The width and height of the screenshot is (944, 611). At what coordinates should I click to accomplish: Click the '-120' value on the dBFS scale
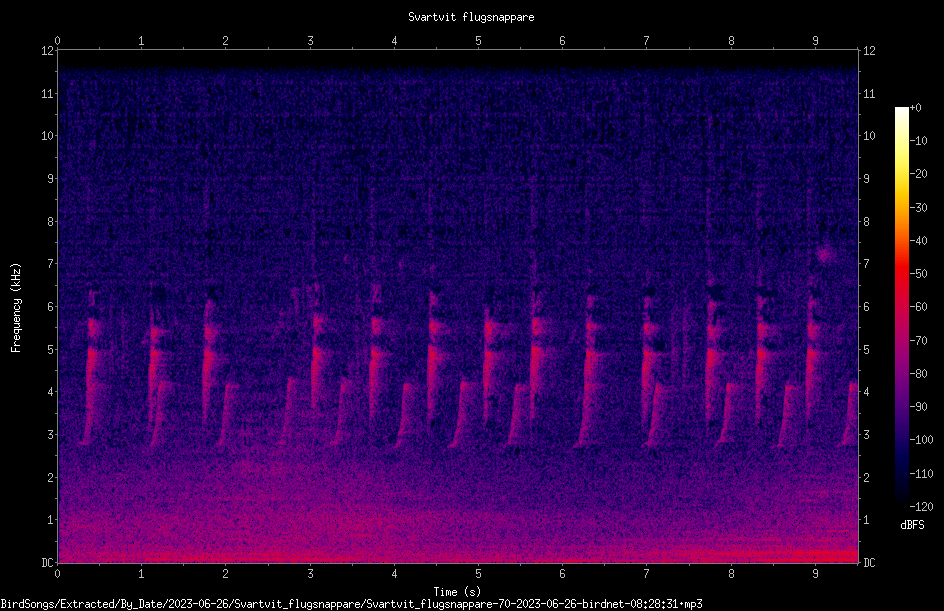(921, 507)
